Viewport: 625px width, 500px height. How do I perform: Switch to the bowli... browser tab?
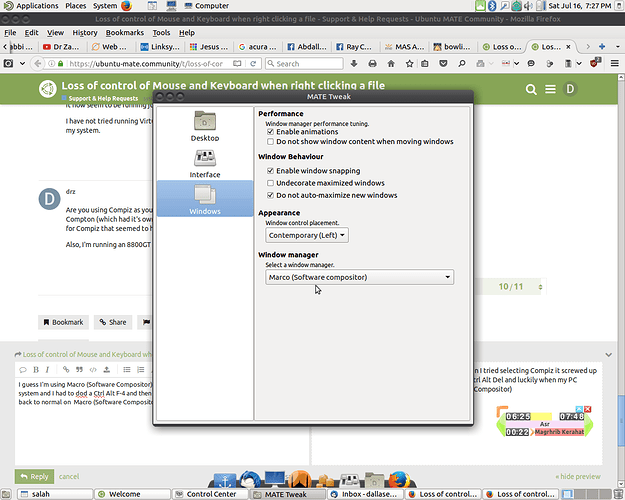click(x=453, y=47)
